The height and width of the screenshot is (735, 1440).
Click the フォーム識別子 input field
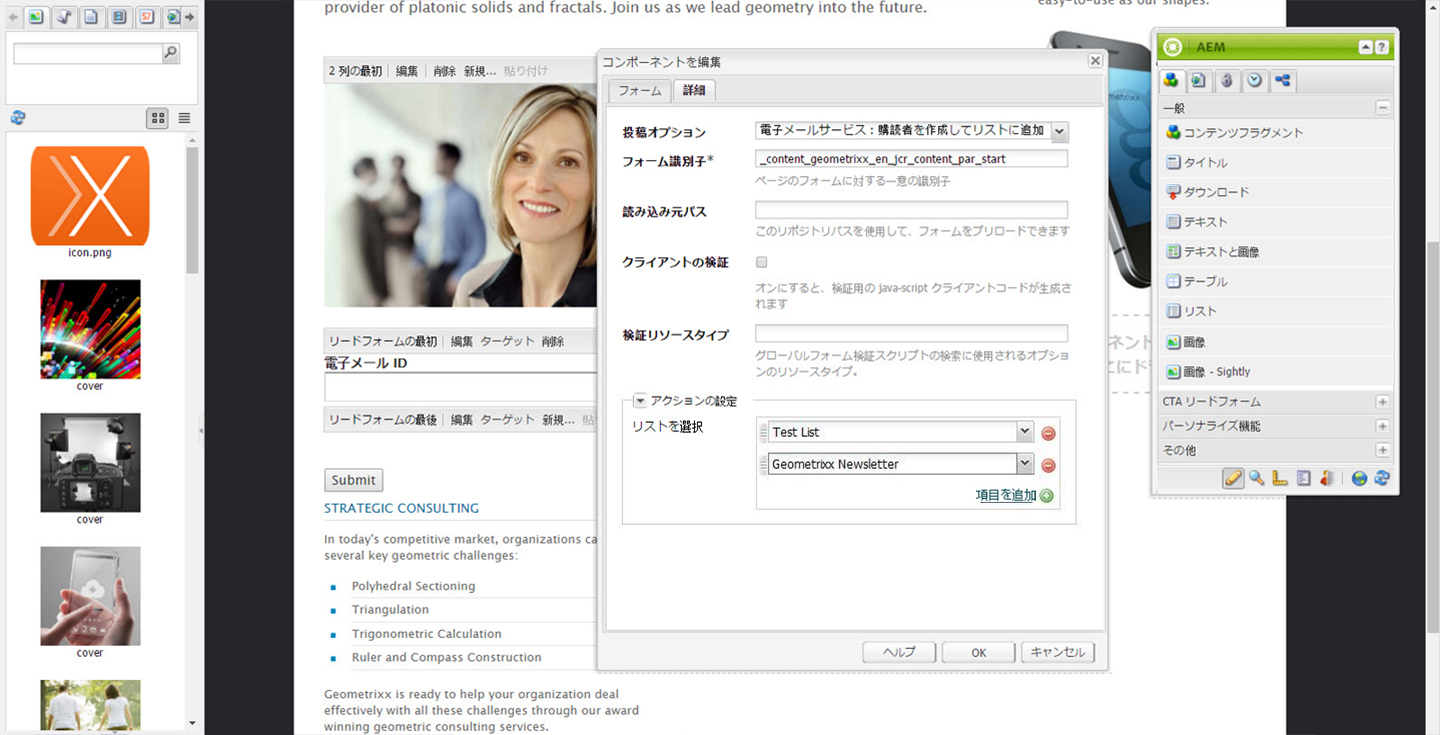[911, 159]
